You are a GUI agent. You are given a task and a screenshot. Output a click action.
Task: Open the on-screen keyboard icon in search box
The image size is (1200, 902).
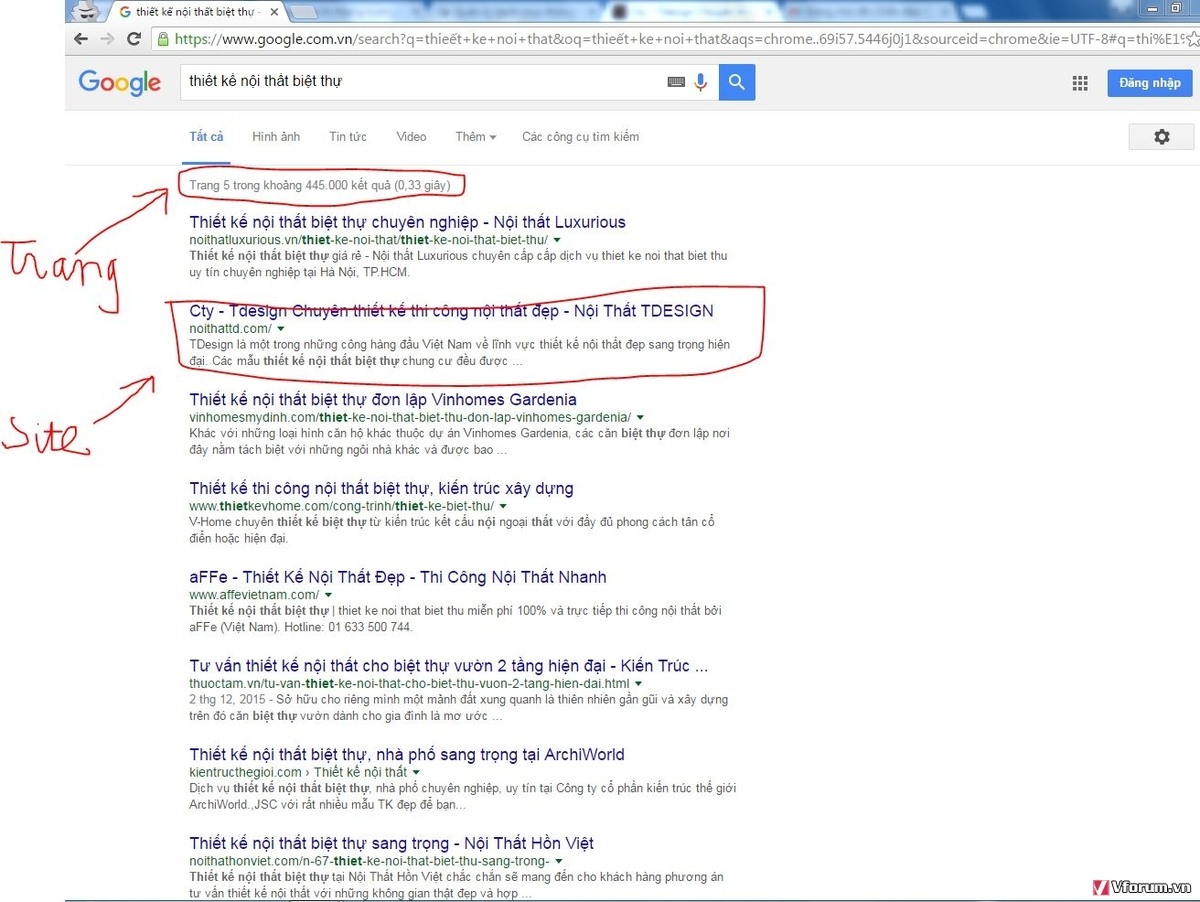coord(676,82)
